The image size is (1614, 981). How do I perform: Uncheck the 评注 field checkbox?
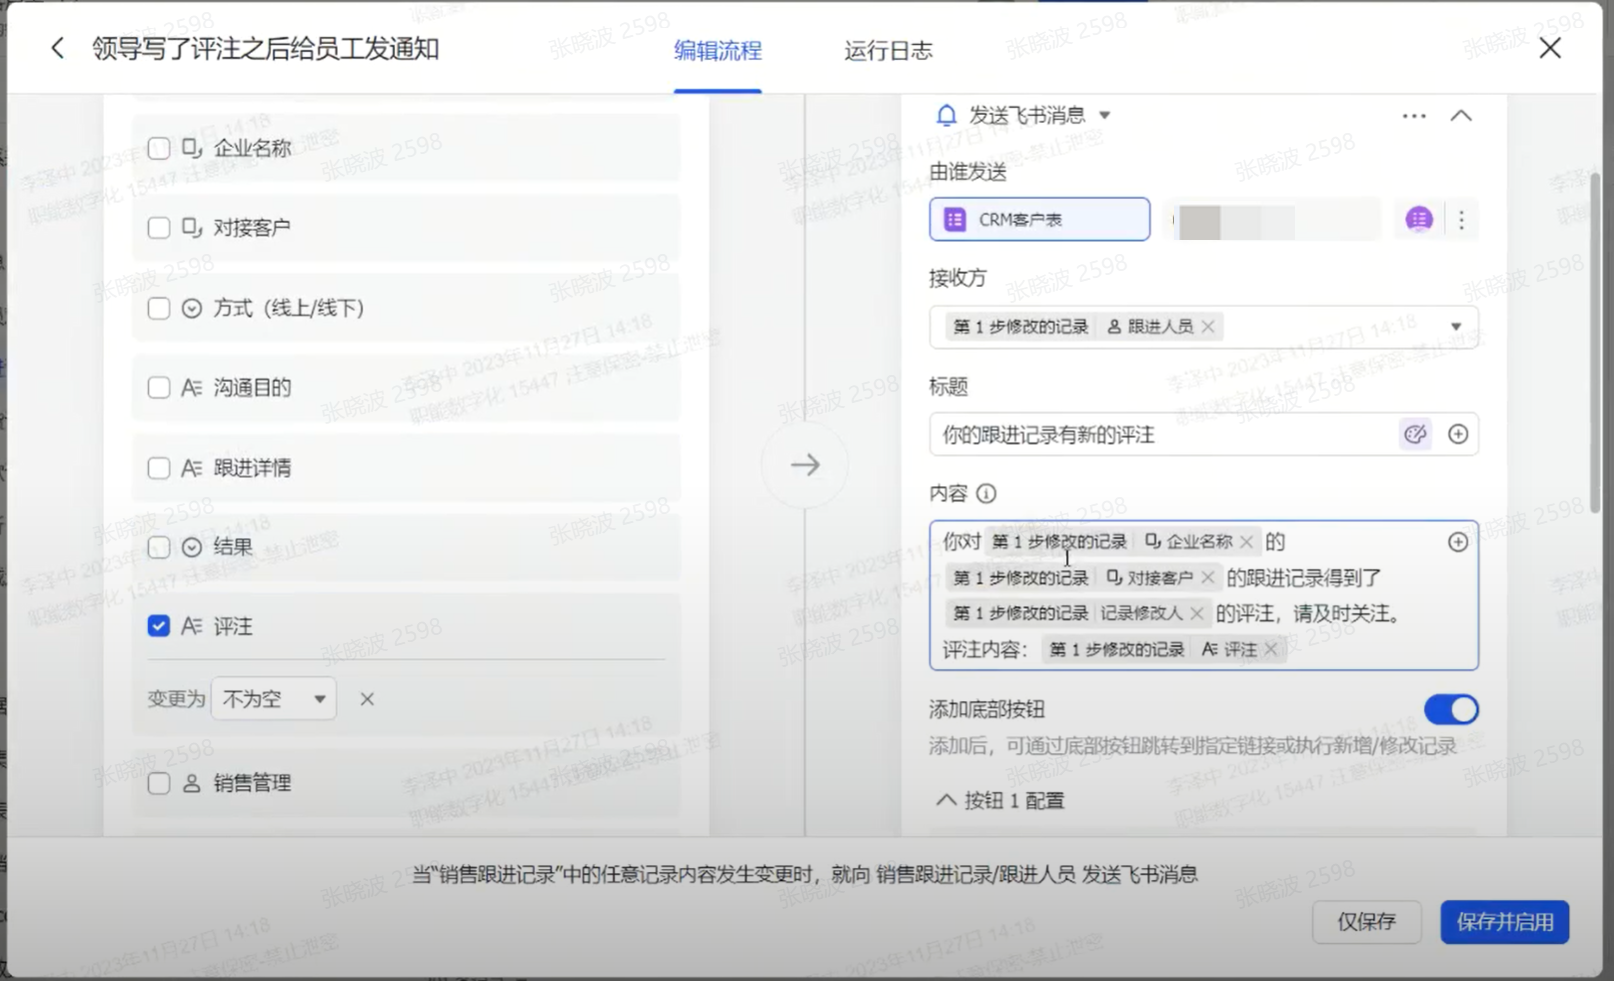(x=159, y=626)
